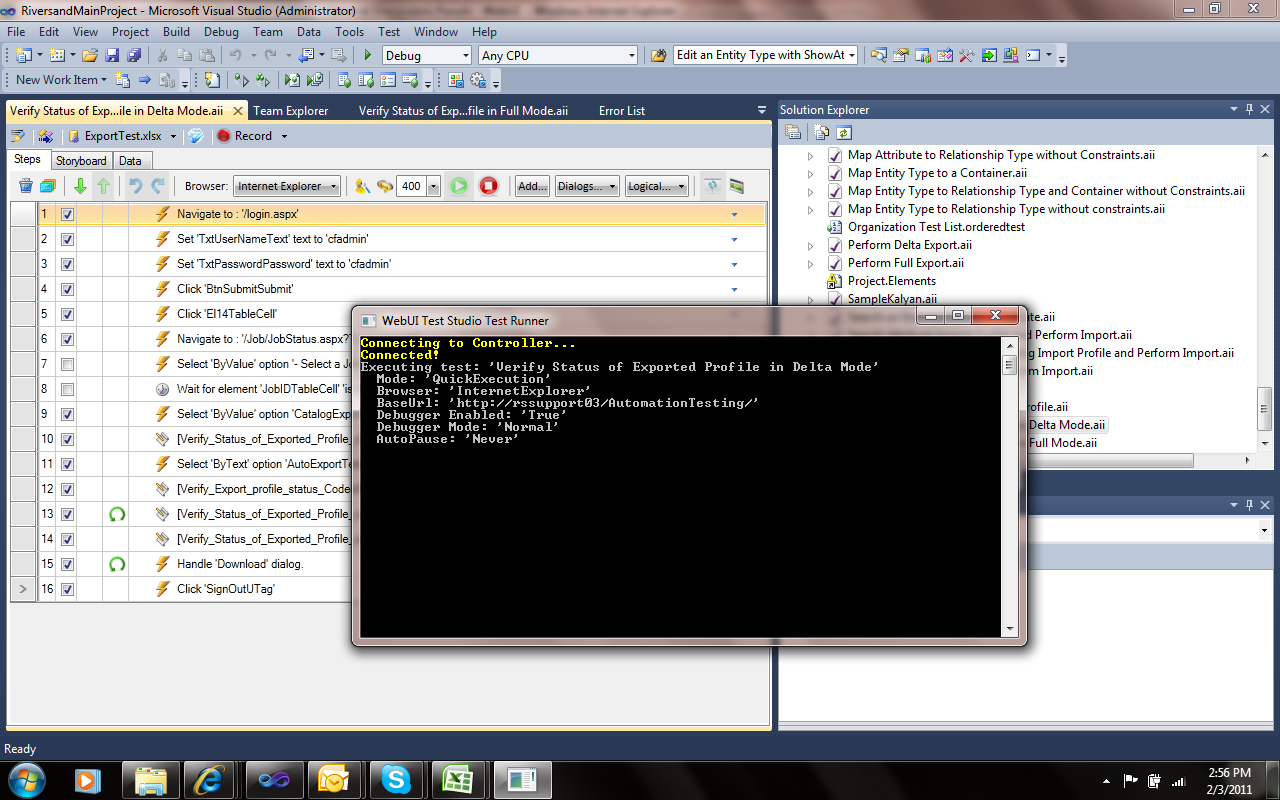Uncheck step 1 'Navigate to /login.aspx' checkbox
The height and width of the screenshot is (800, 1280).
67,214
